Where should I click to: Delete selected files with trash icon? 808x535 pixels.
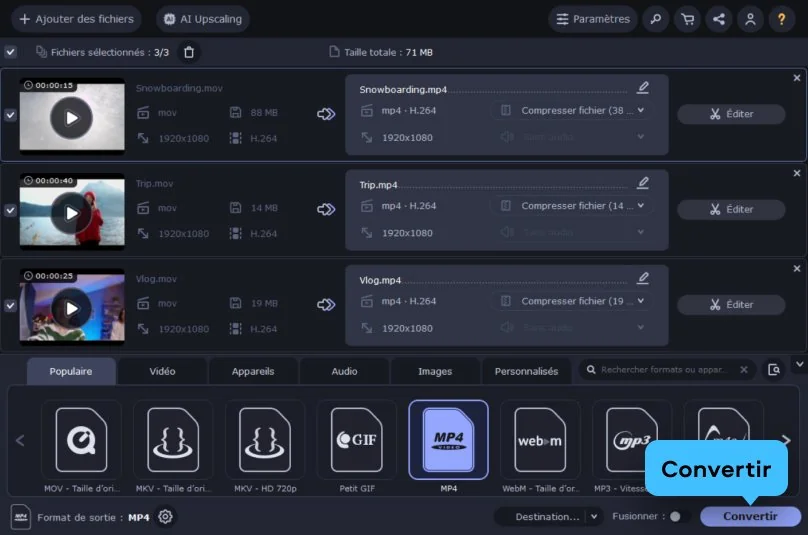coord(189,52)
